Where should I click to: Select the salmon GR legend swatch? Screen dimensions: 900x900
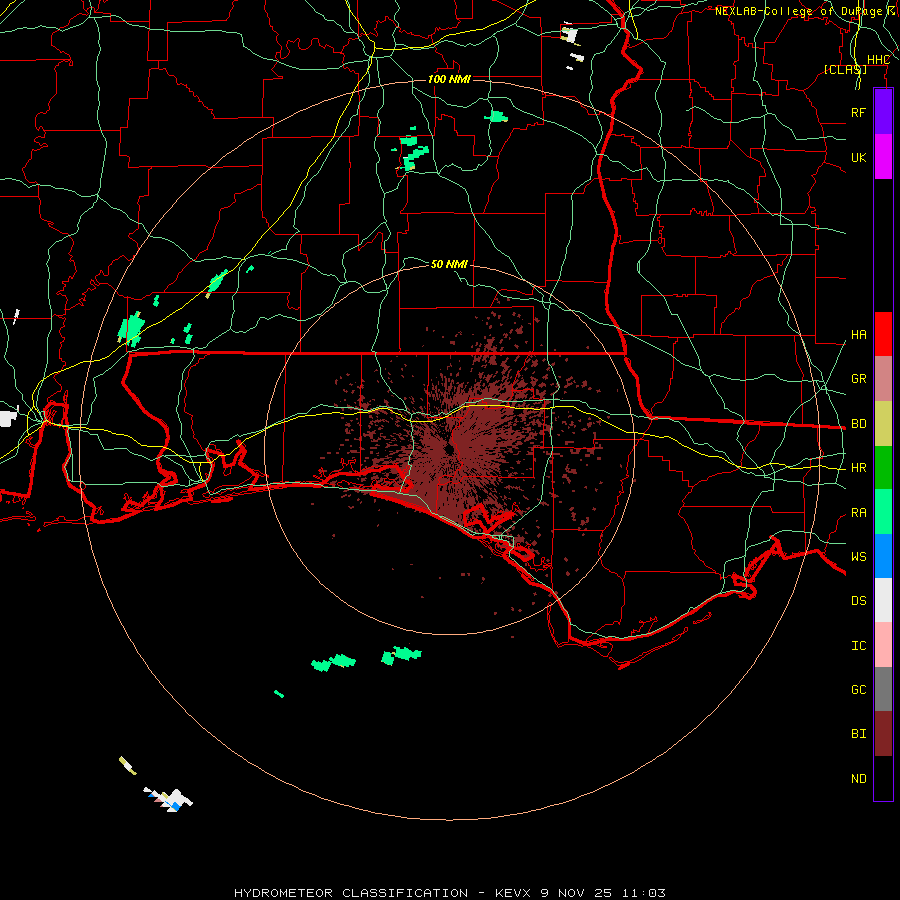pos(883,379)
